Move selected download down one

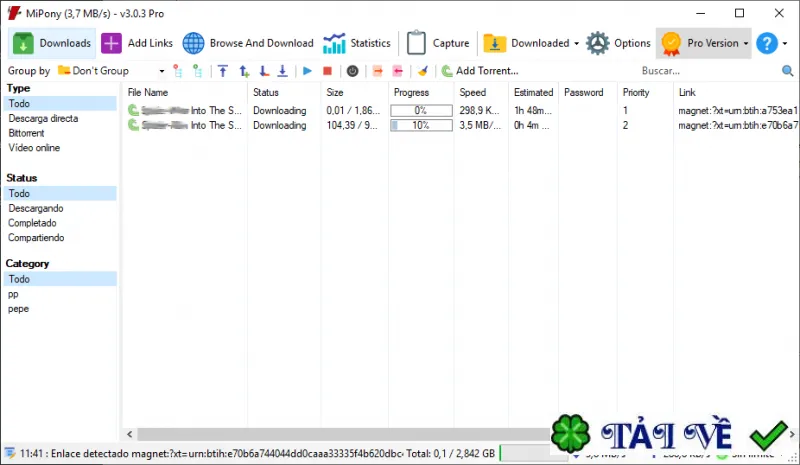click(x=263, y=71)
